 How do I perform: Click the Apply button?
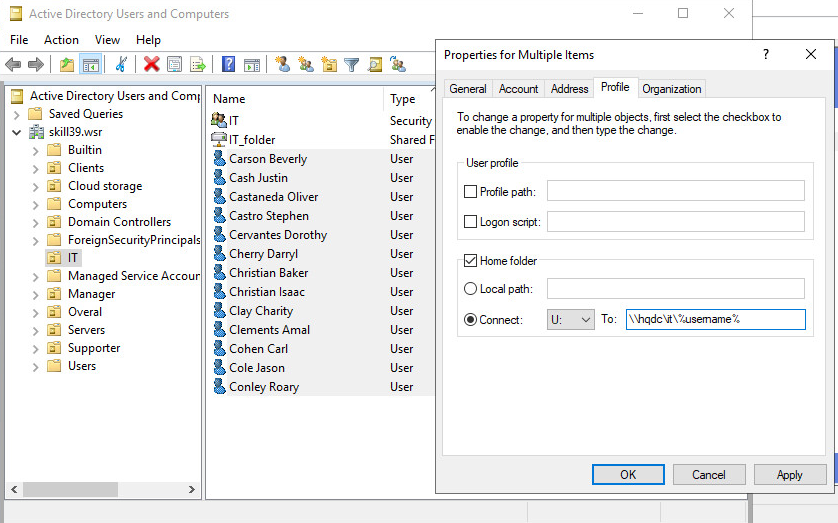click(x=789, y=474)
